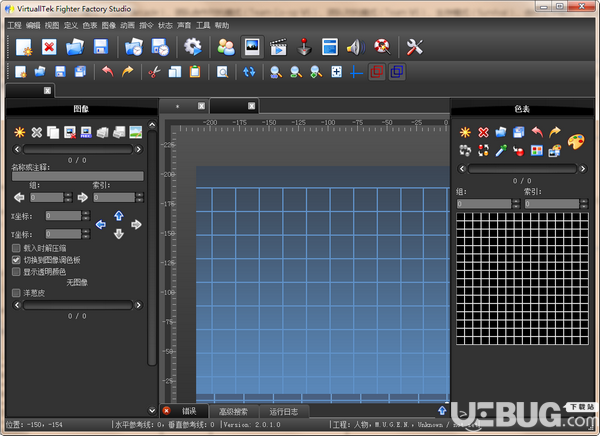The height and width of the screenshot is (436, 600).
Task: Click the floppy disk with clock icon
Action: 160,47
